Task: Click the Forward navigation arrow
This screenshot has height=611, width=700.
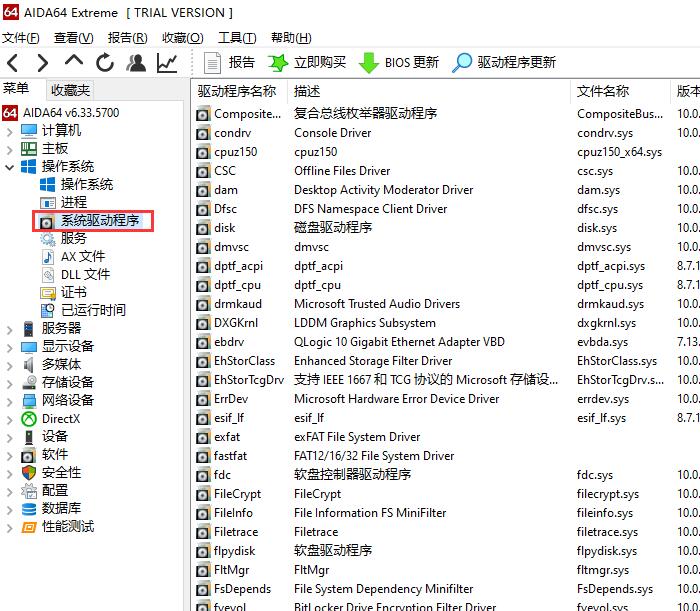Action: coord(42,63)
